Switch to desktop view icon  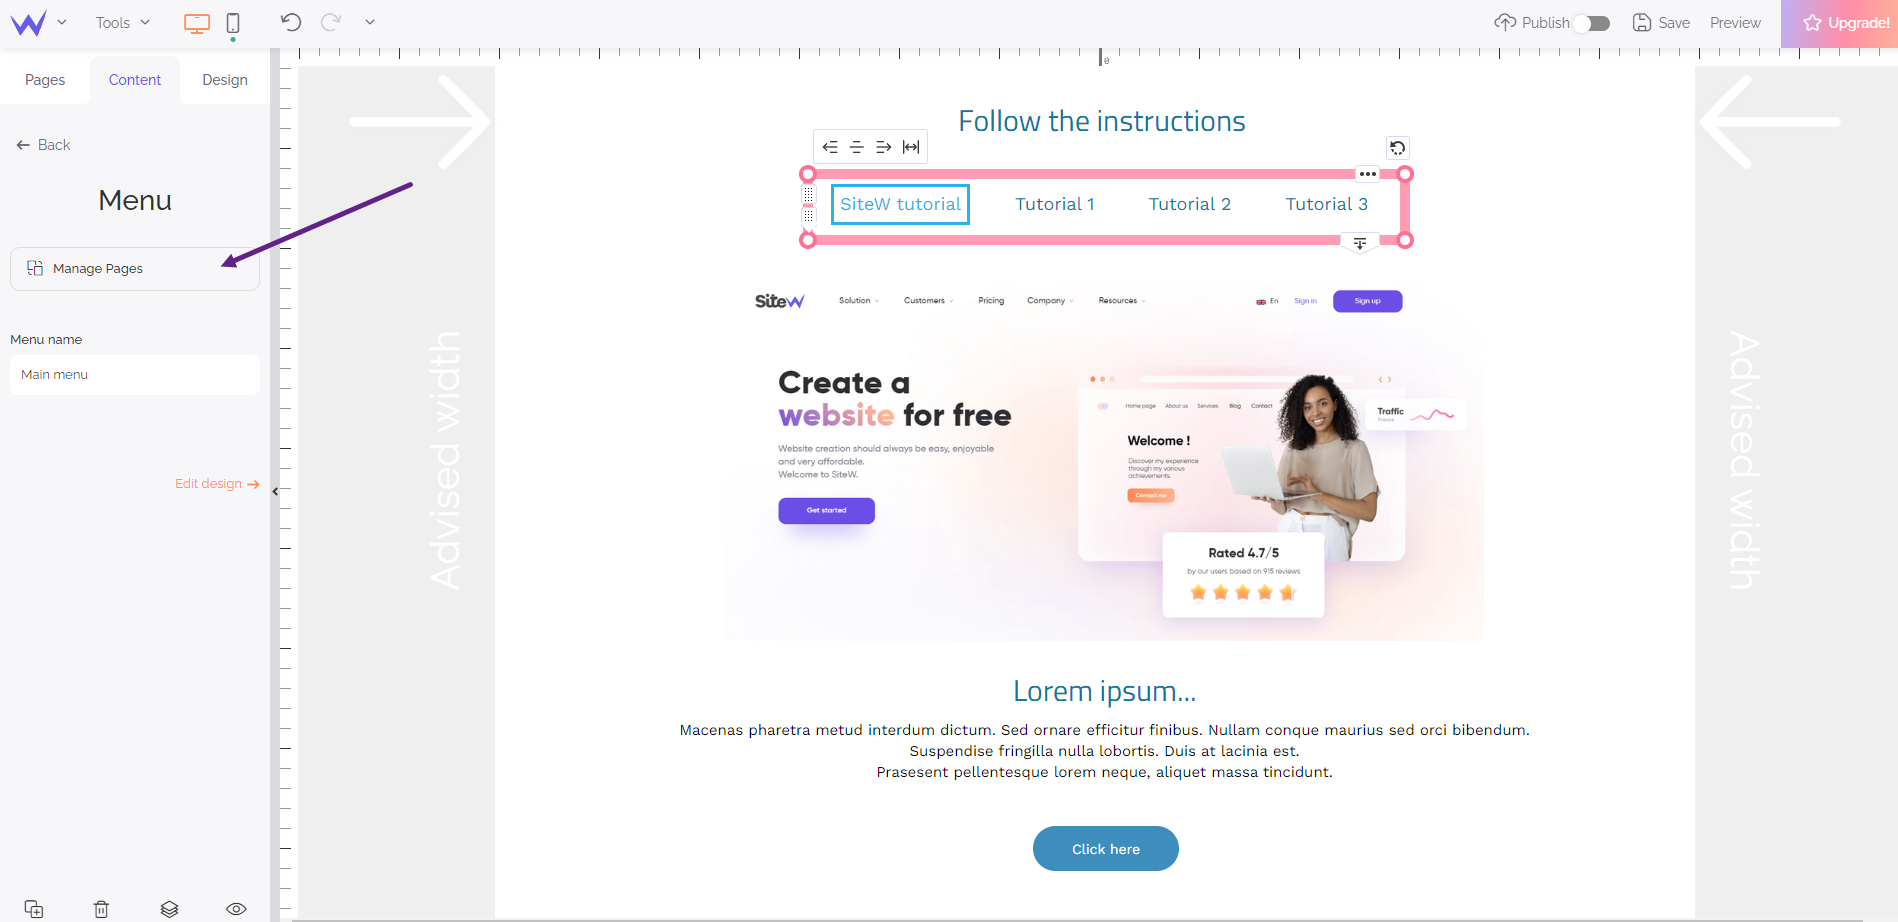[197, 23]
